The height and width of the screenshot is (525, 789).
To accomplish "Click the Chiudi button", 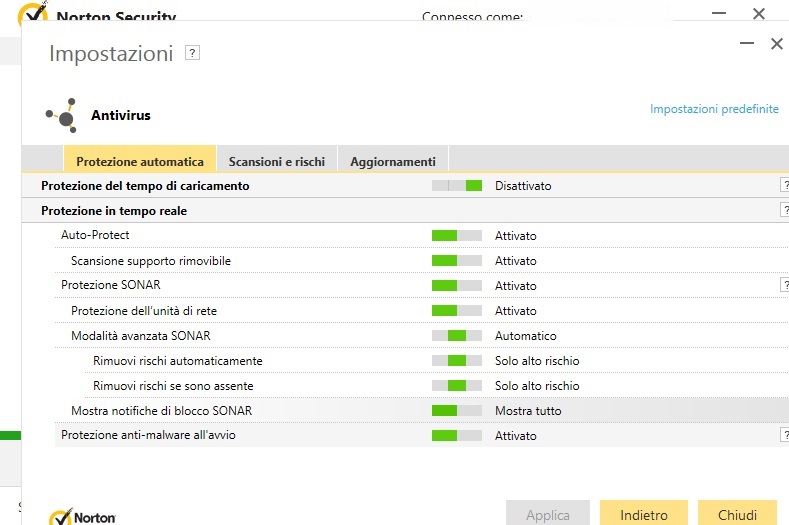I will pyautogui.click(x=737, y=514).
